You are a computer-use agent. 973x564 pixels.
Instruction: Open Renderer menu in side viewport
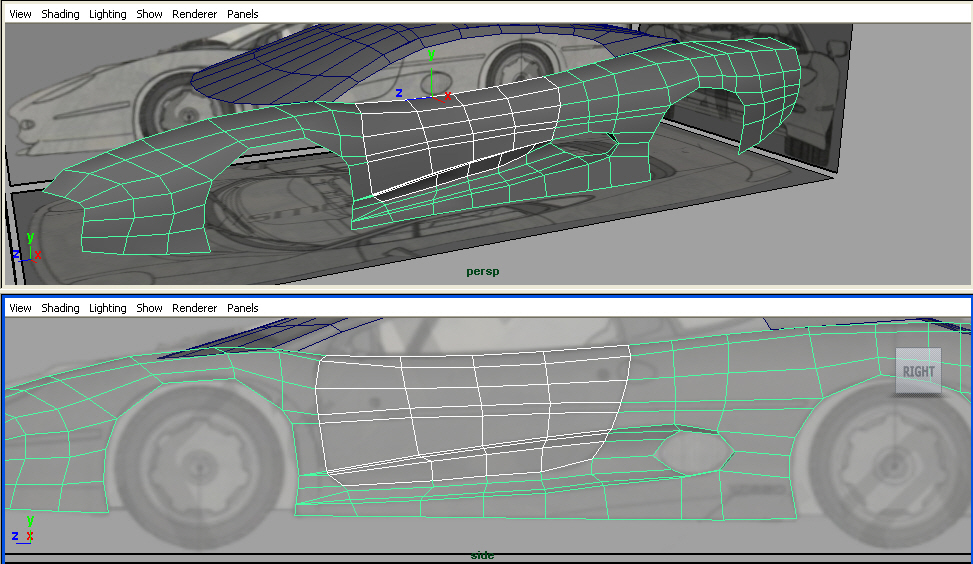(x=194, y=308)
